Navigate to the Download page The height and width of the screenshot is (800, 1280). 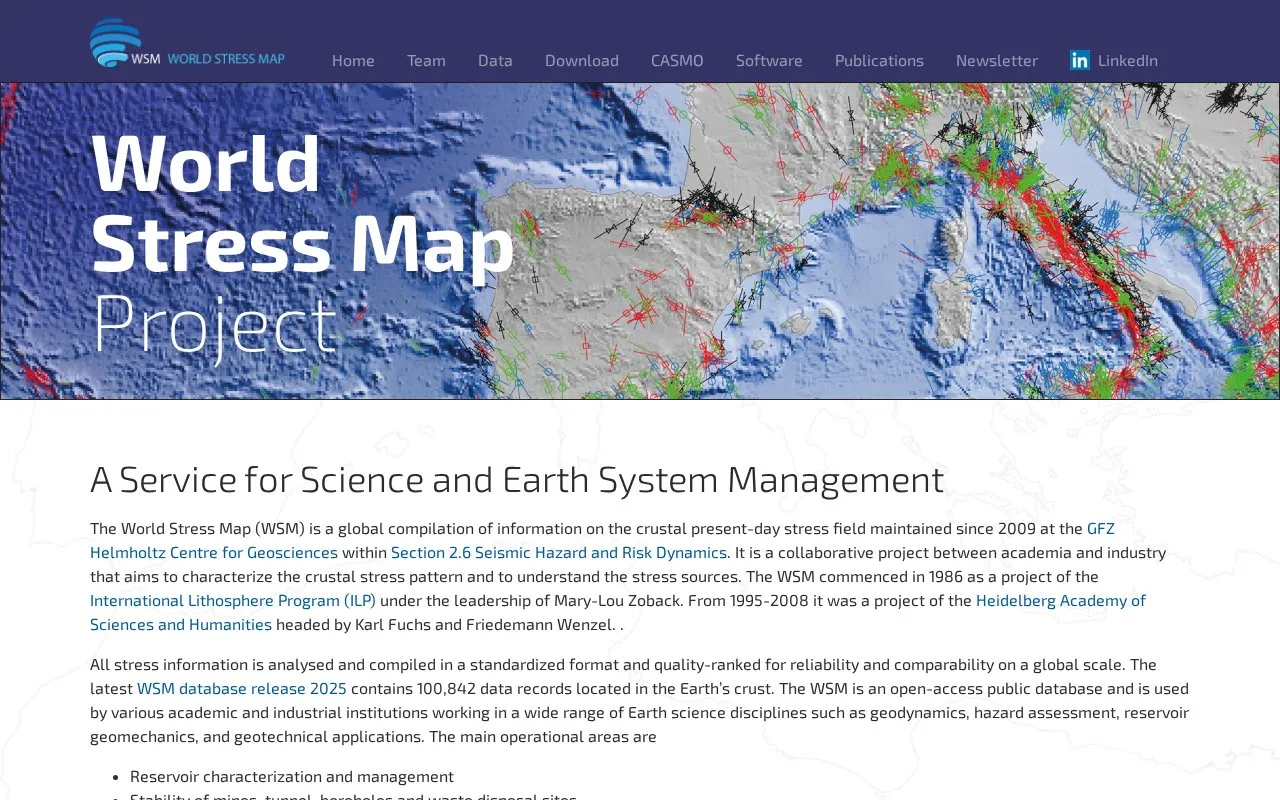click(582, 60)
